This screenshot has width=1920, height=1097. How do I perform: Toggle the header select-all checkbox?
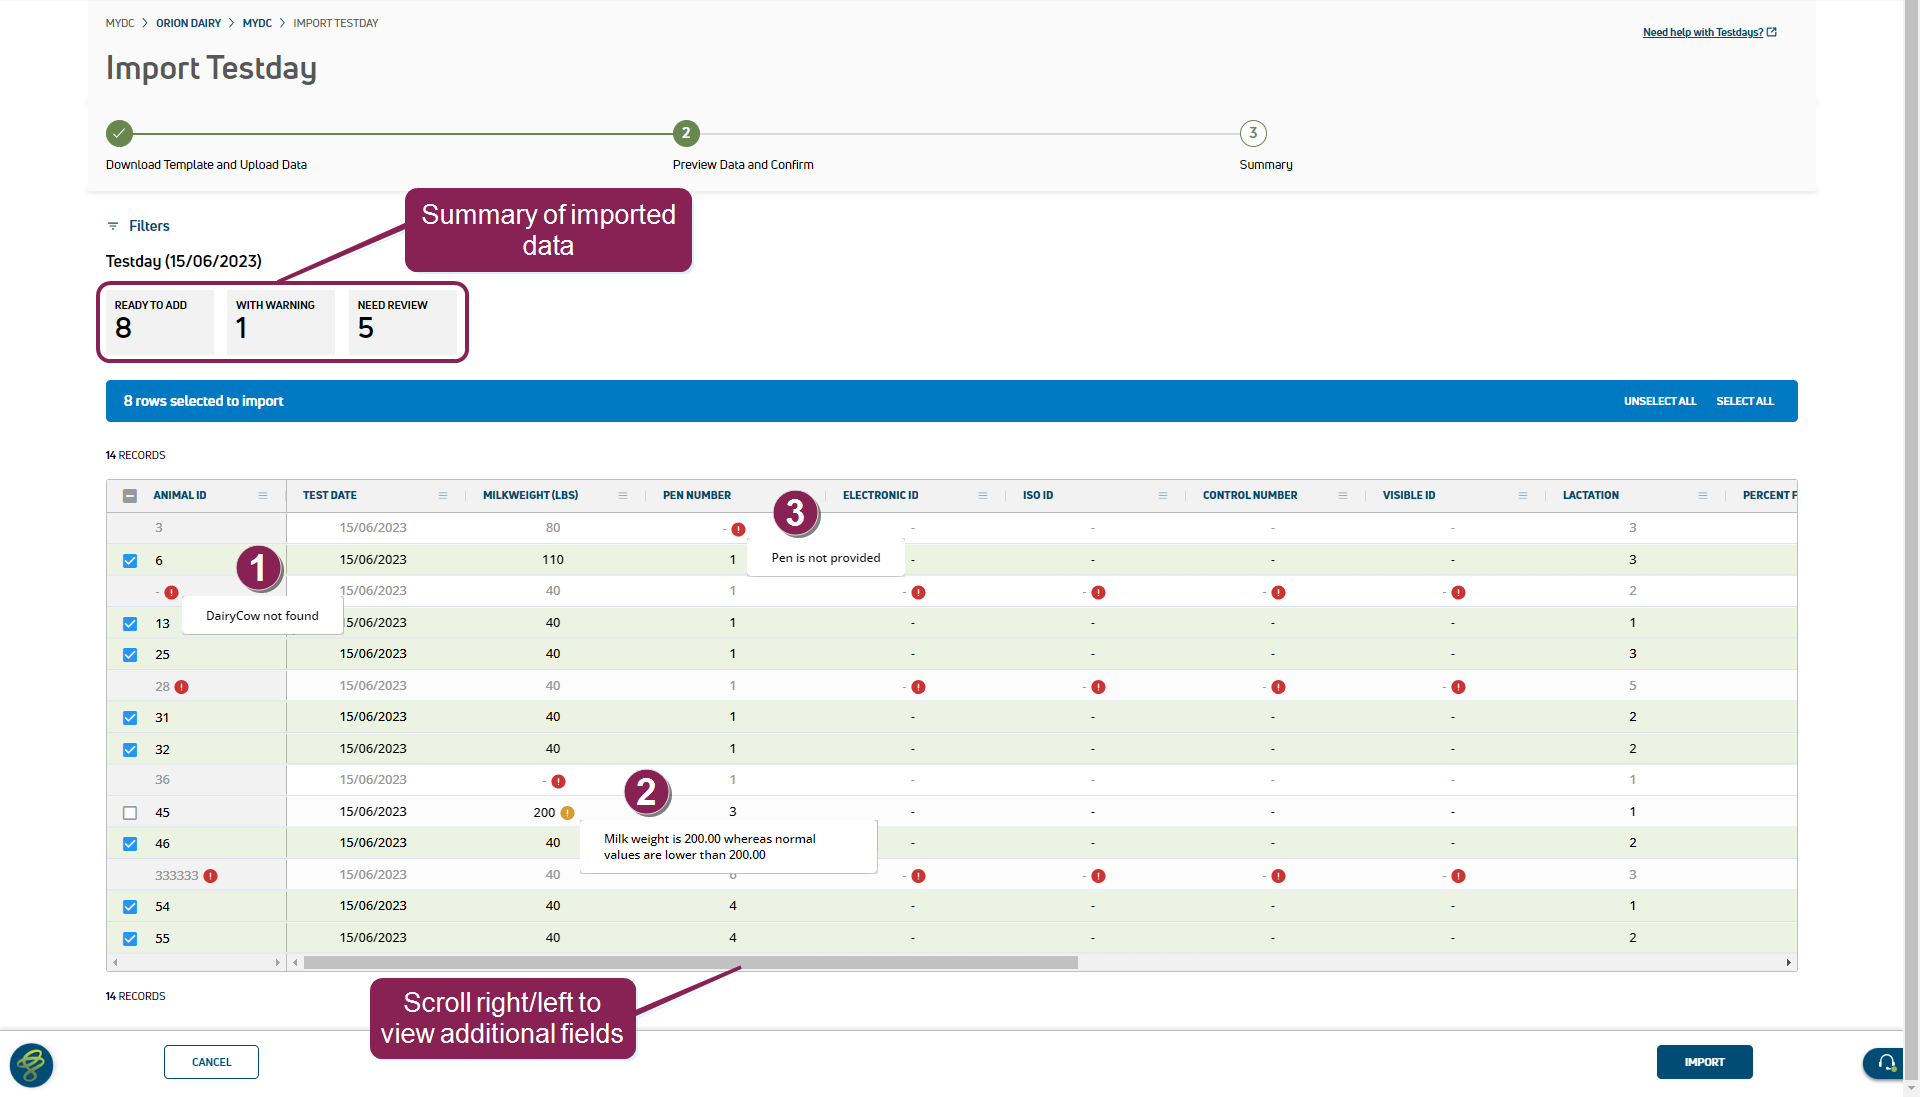point(130,496)
